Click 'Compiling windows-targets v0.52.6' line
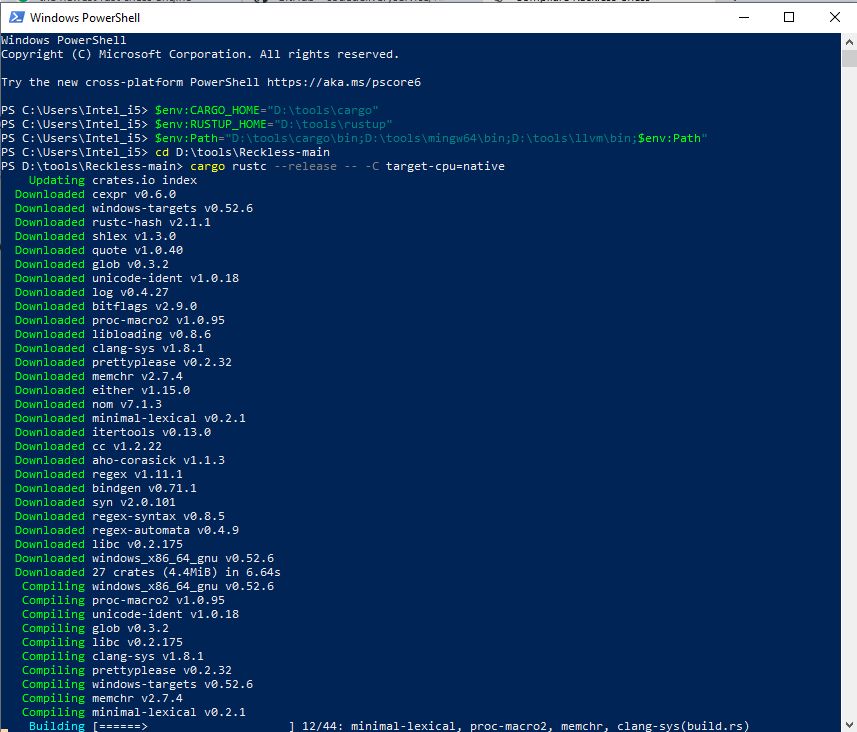Screen dimensions: 857x732 click(x=138, y=684)
